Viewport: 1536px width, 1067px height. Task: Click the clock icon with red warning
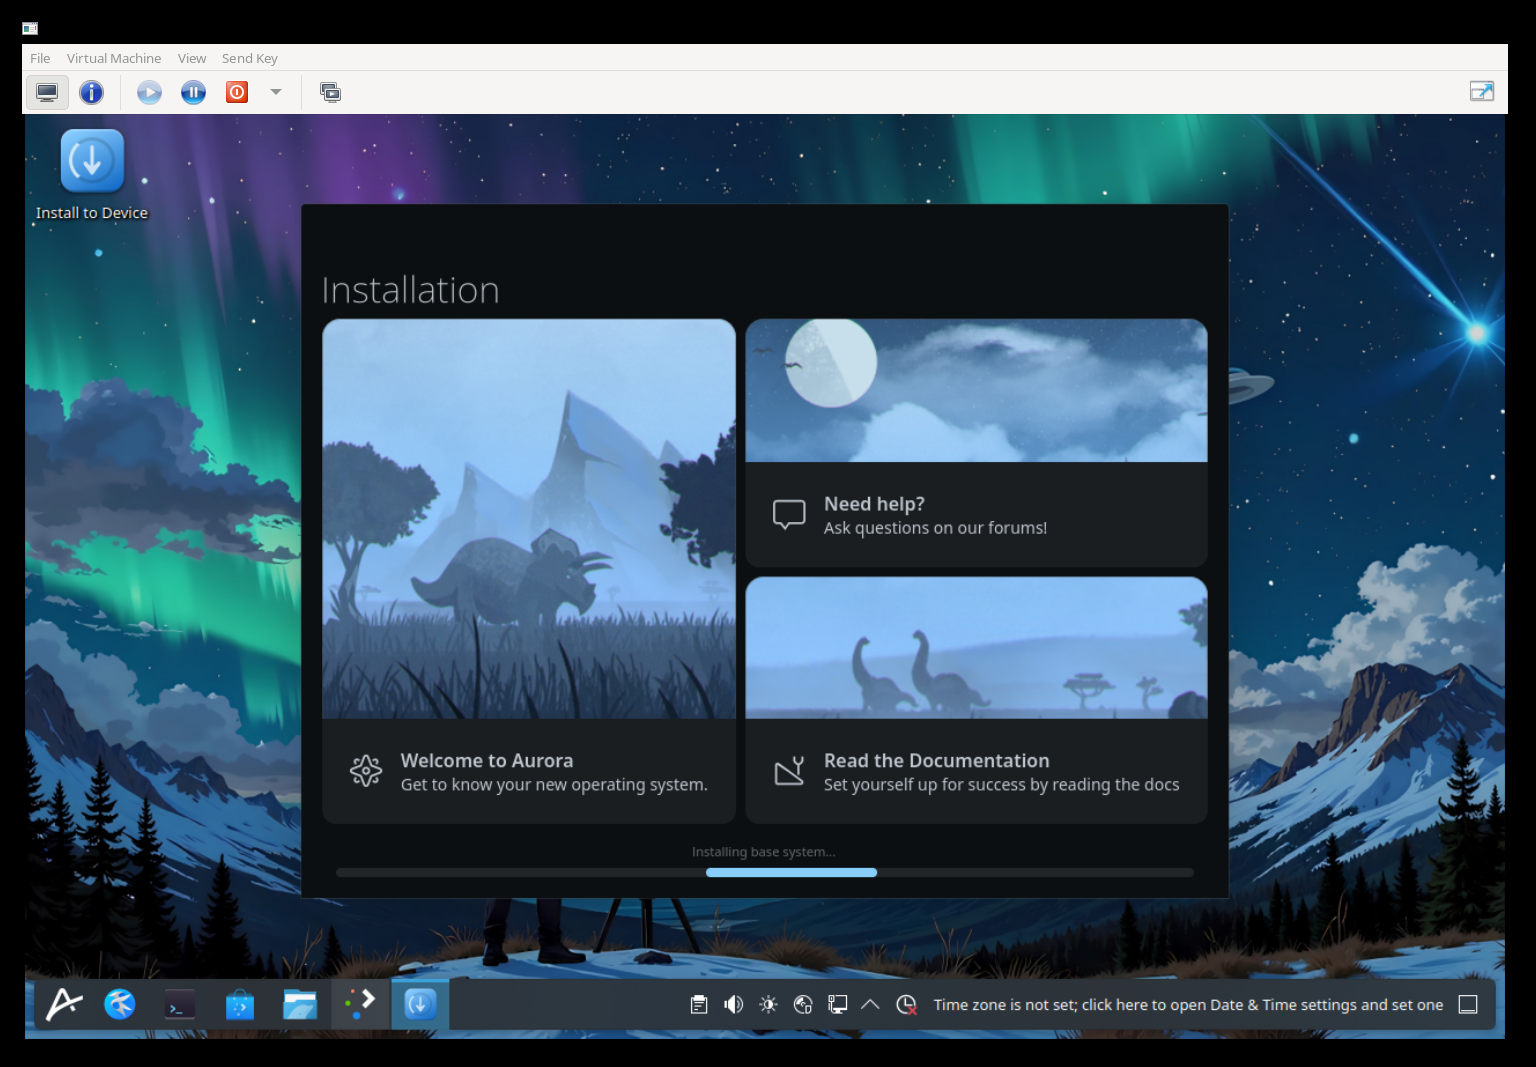pos(906,1005)
